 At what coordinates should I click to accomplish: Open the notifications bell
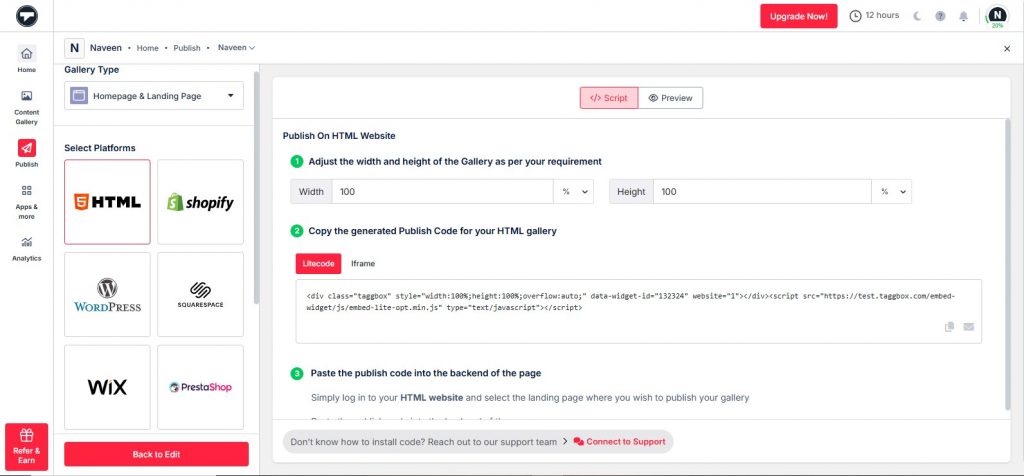963,16
